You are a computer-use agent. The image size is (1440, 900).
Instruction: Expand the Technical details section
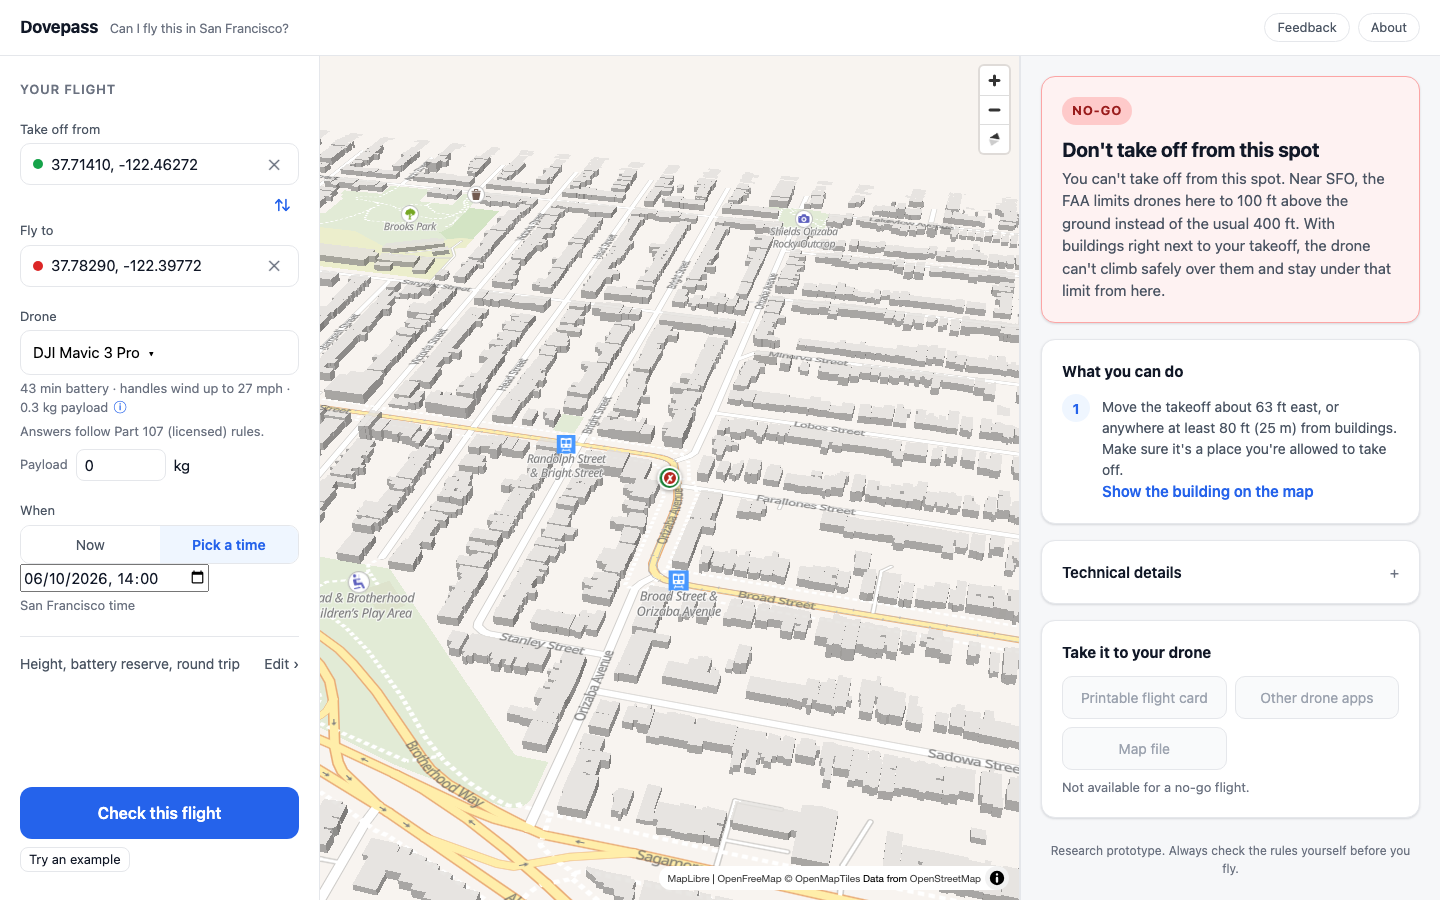click(1230, 573)
